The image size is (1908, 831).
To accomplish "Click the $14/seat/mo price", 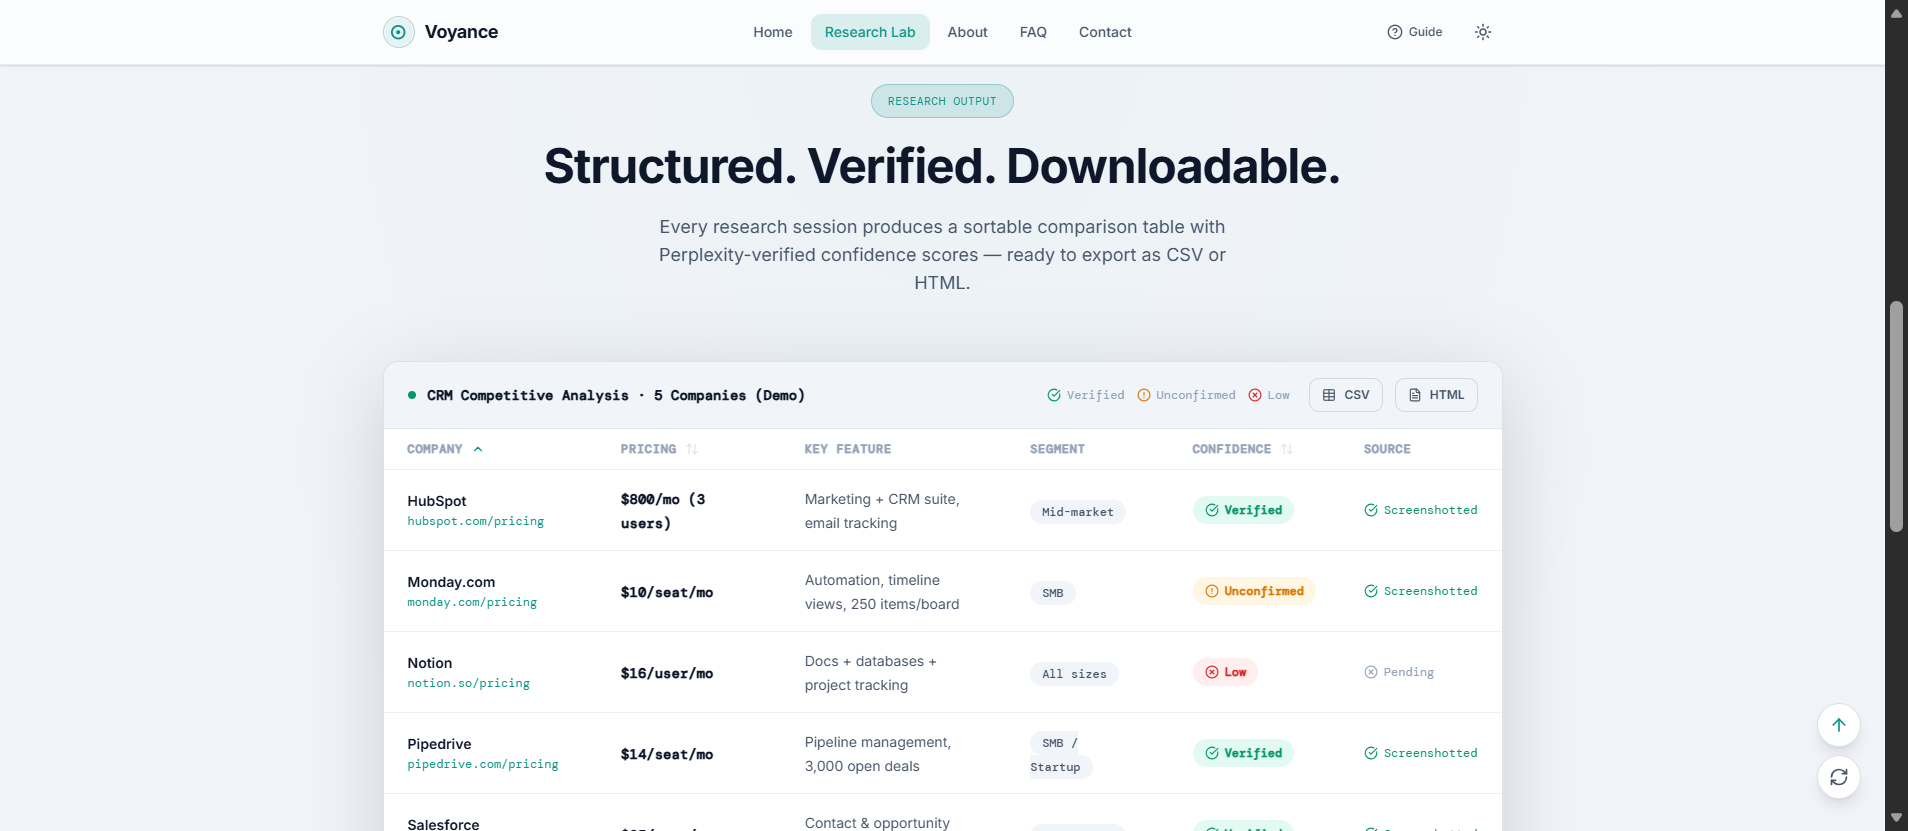I will tap(667, 754).
